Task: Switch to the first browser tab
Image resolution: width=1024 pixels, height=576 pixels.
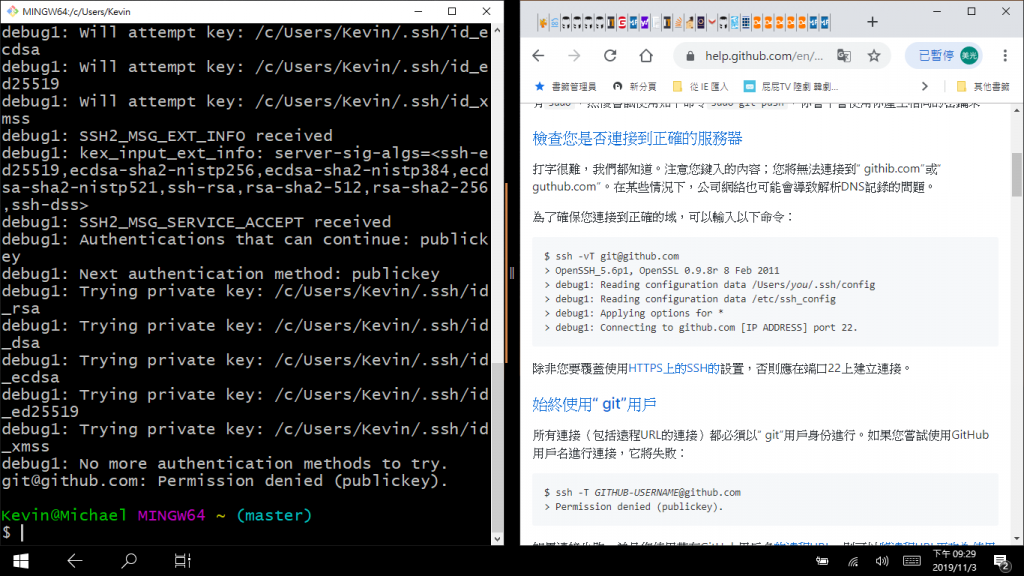Action: [543, 24]
